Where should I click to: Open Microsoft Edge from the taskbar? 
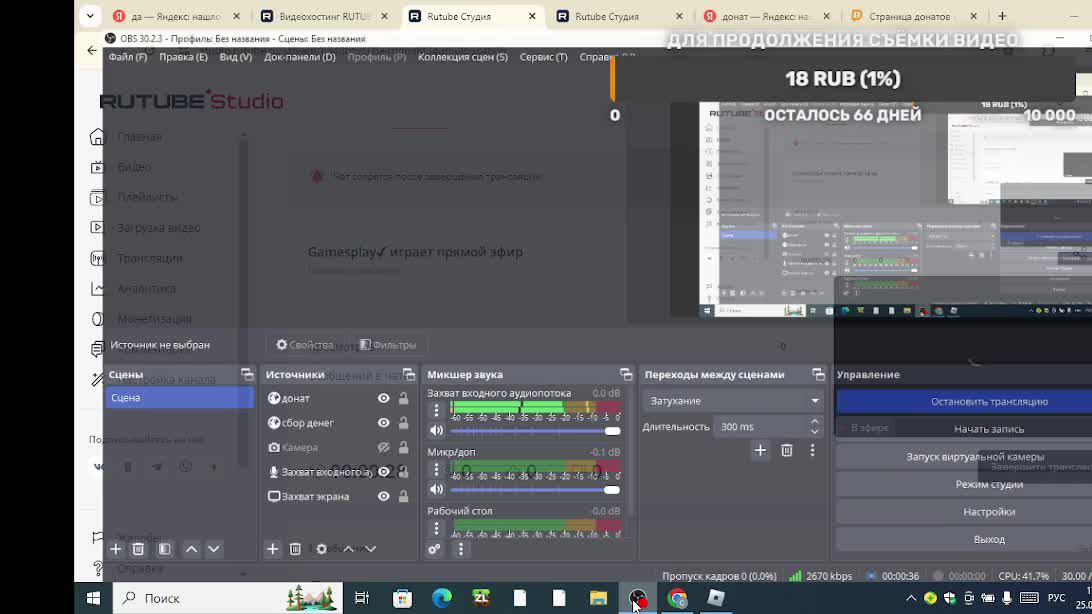coord(442,598)
